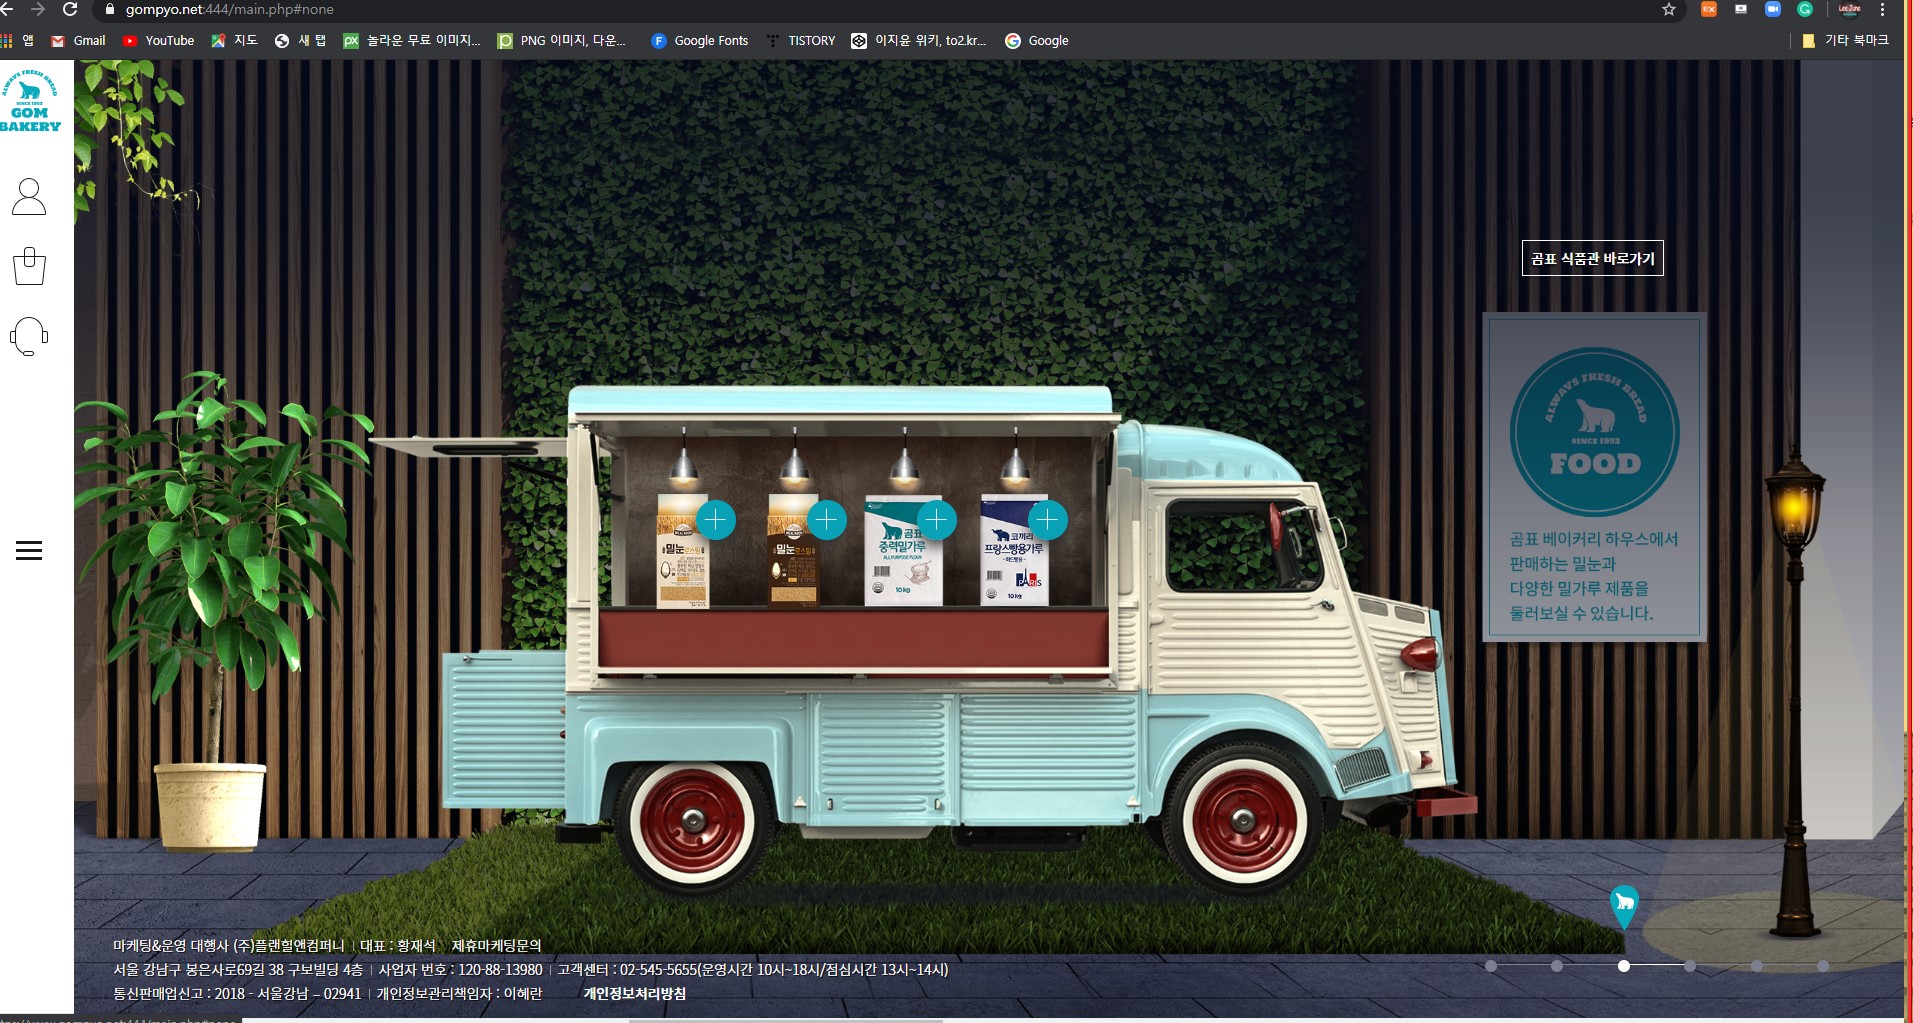Screen dimensions: 1913x1023
Task: Click 제휴마케팅문의 link in footer
Action: point(496,945)
